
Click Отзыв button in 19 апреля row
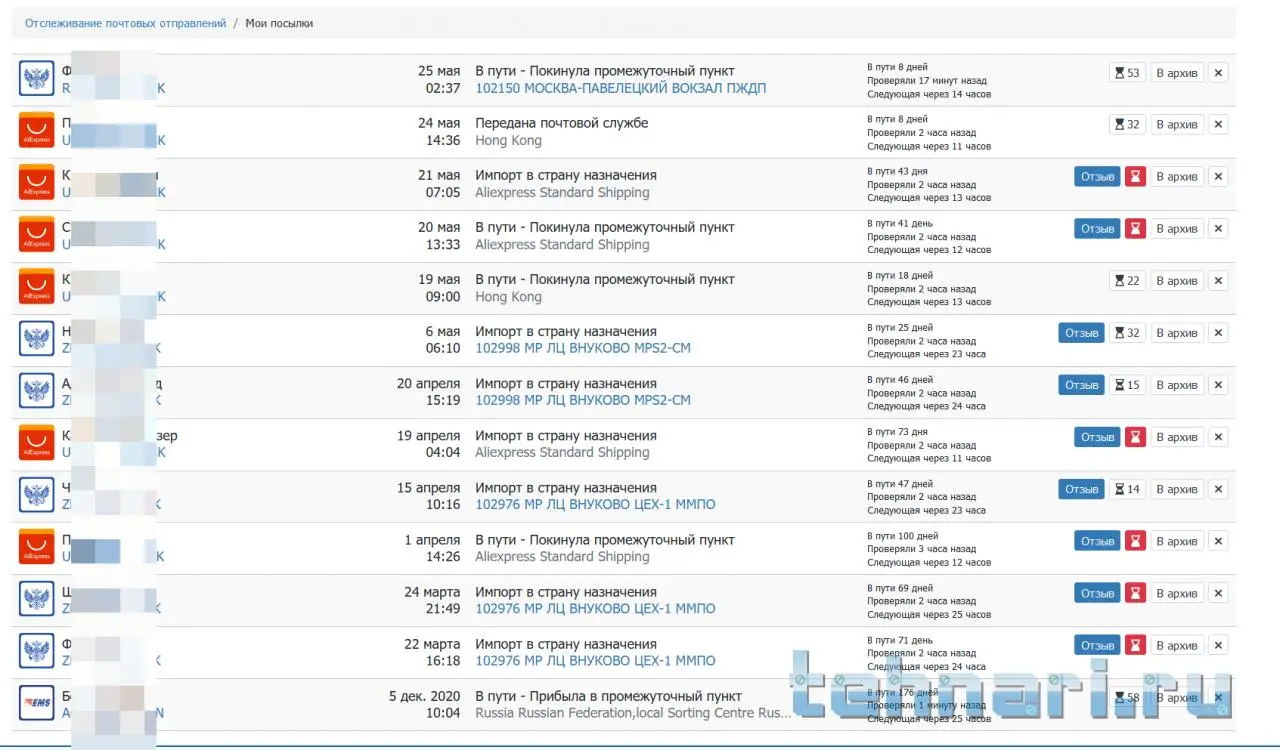1097,437
